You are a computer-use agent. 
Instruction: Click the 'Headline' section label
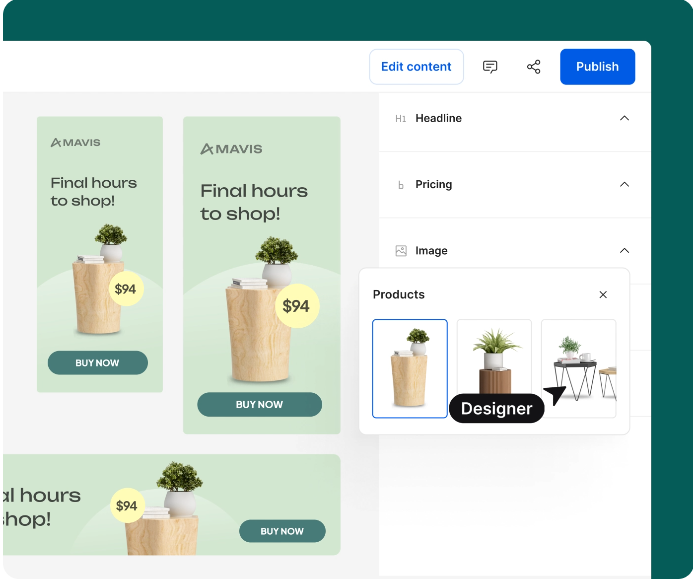(438, 118)
